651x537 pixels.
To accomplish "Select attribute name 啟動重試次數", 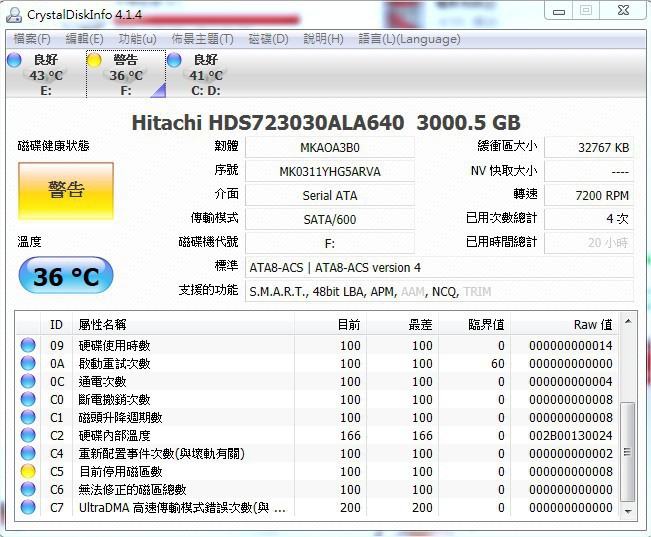I will (x=115, y=364).
